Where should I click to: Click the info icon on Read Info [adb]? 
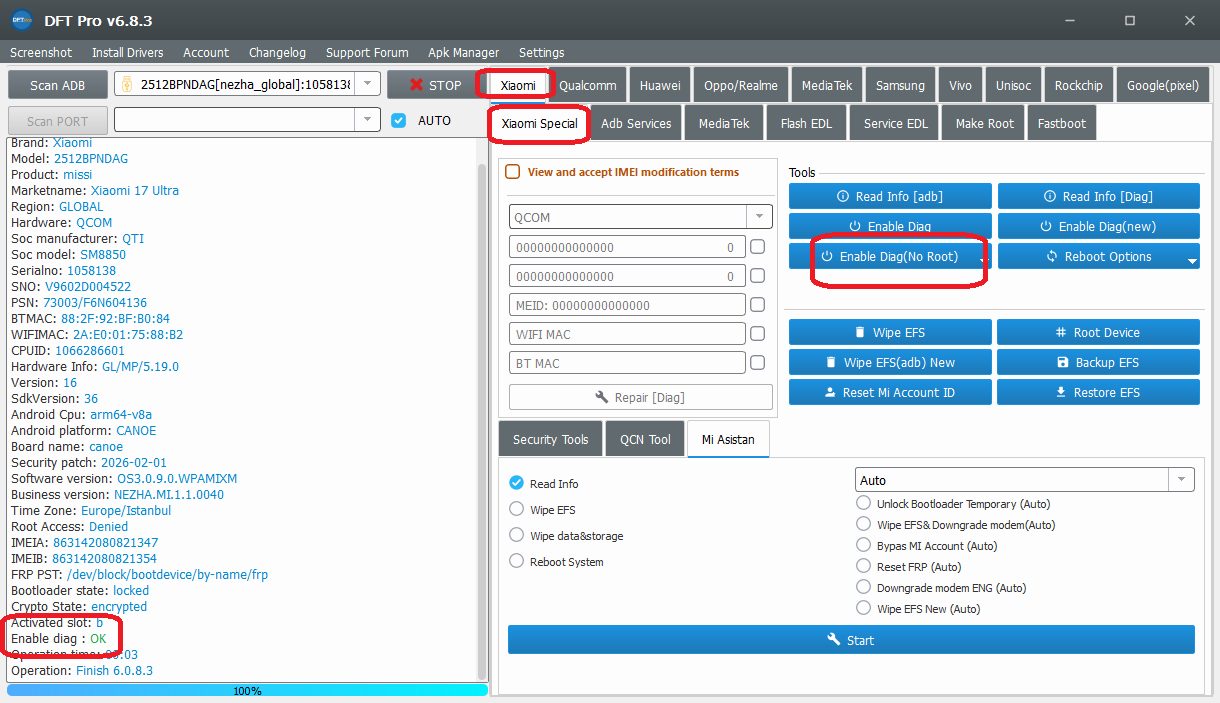click(x=842, y=197)
